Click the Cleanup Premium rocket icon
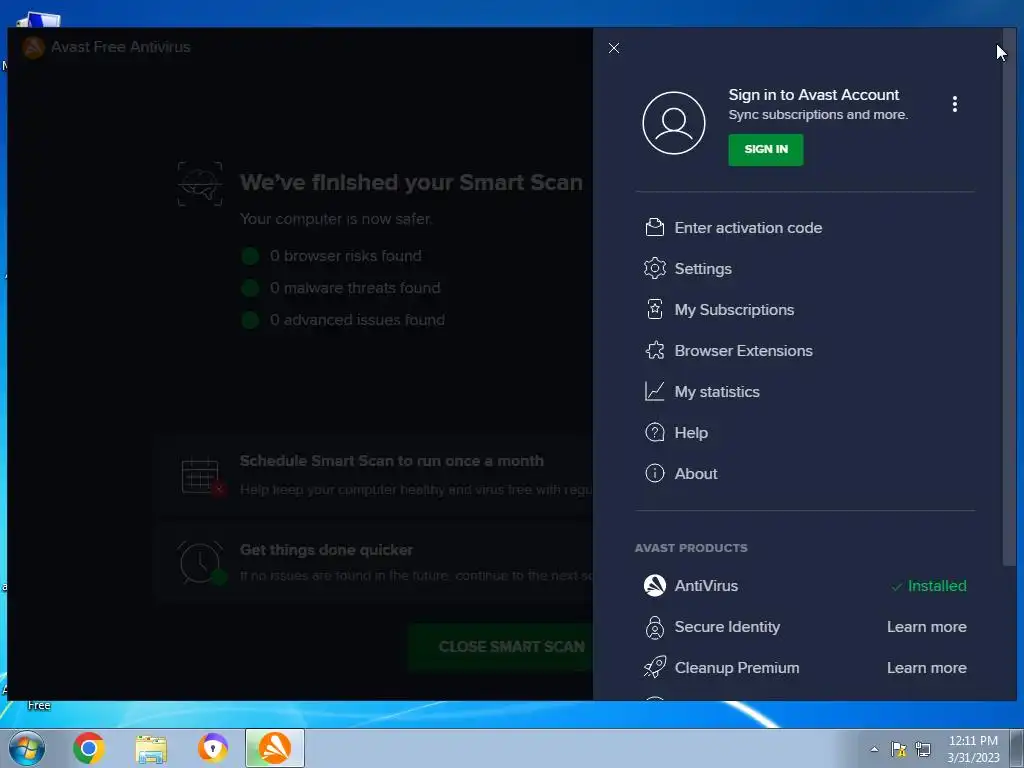This screenshot has width=1024, height=768. [x=654, y=667]
